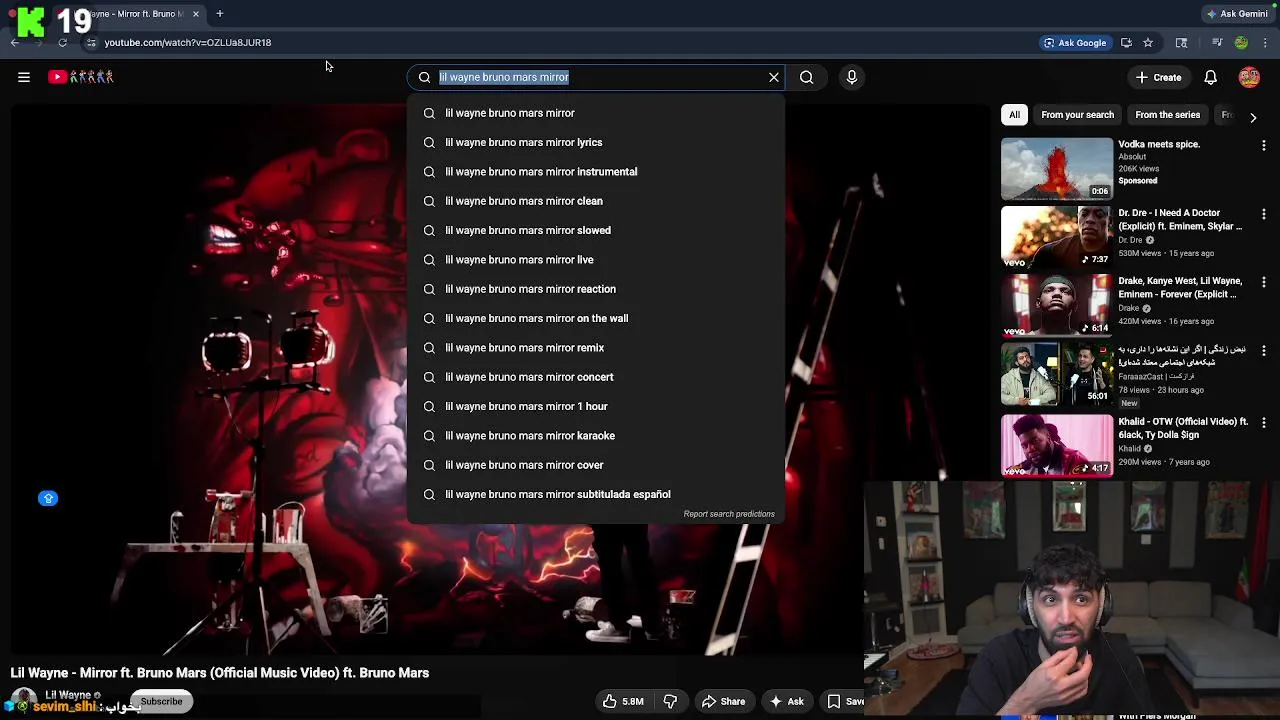The image size is (1280, 720).
Task: Like the video (5.8M)
Action: pyautogui.click(x=624, y=702)
